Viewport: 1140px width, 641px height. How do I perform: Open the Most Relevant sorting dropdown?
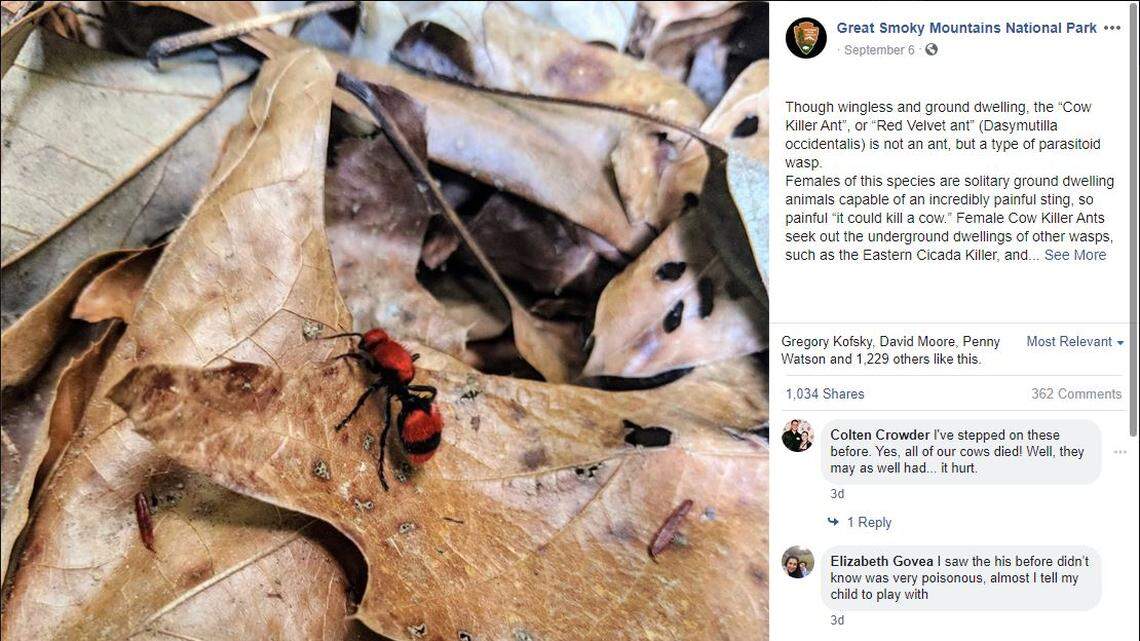point(1070,340)
